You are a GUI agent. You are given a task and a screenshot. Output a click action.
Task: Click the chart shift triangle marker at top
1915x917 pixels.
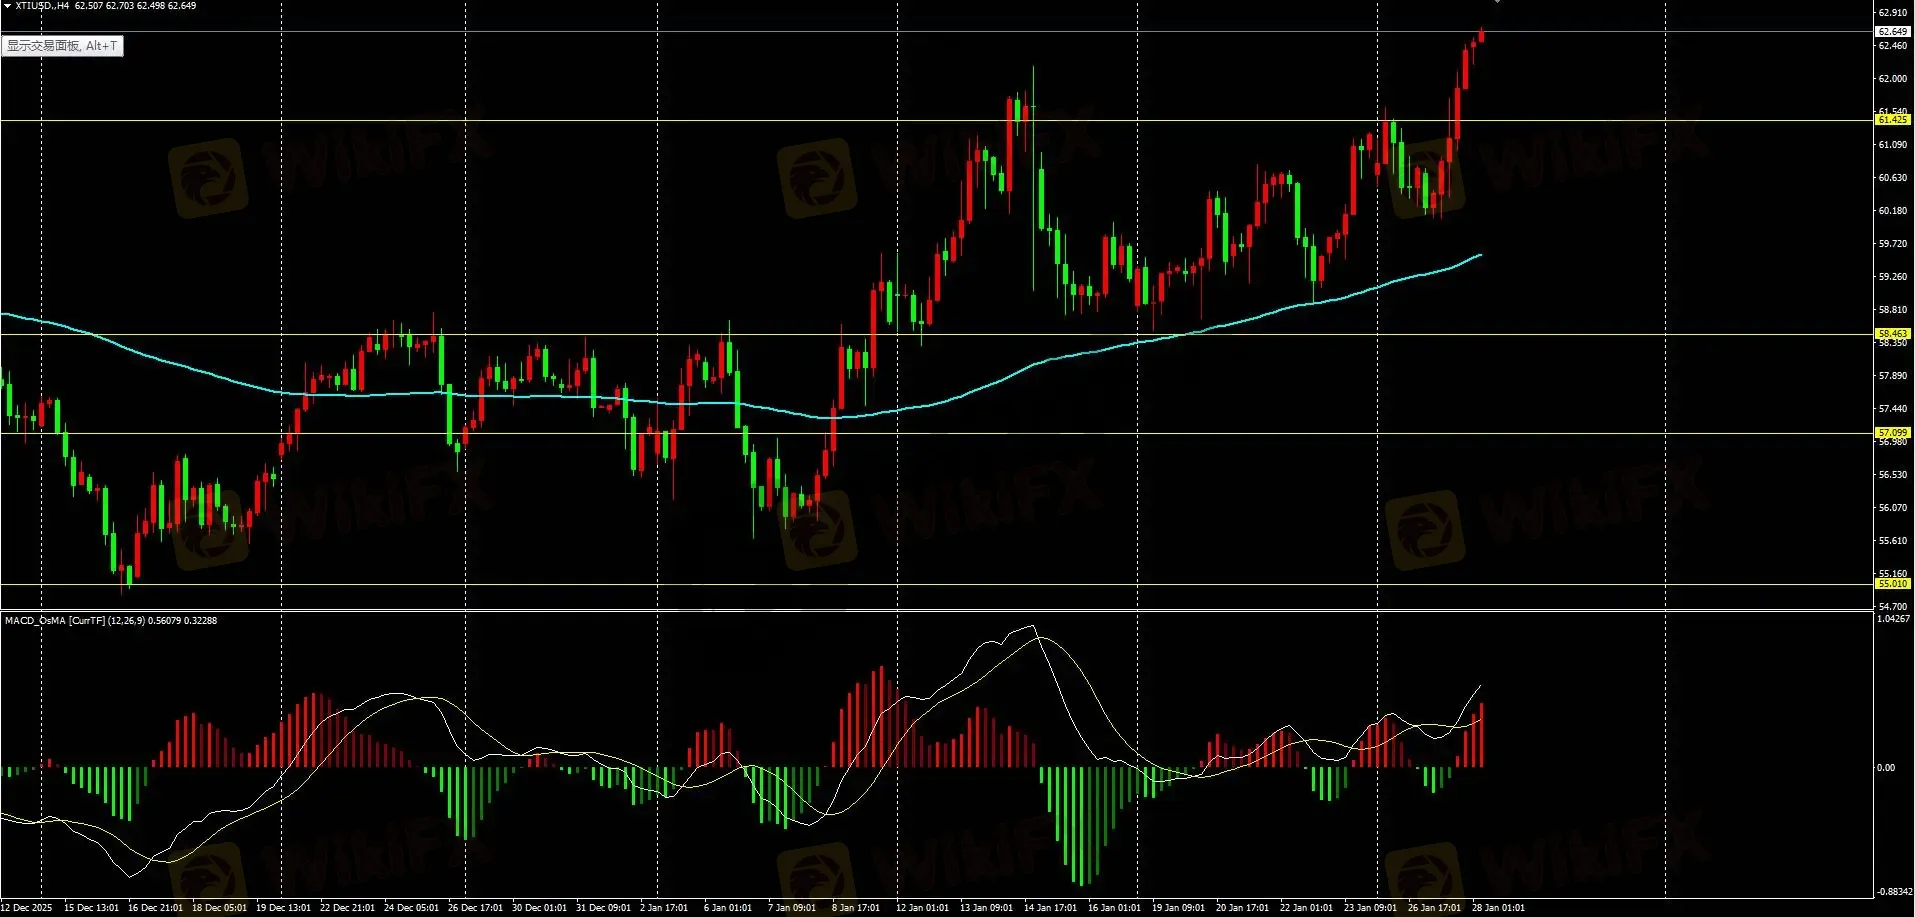pyautogui.click(x=1496, y=2)
